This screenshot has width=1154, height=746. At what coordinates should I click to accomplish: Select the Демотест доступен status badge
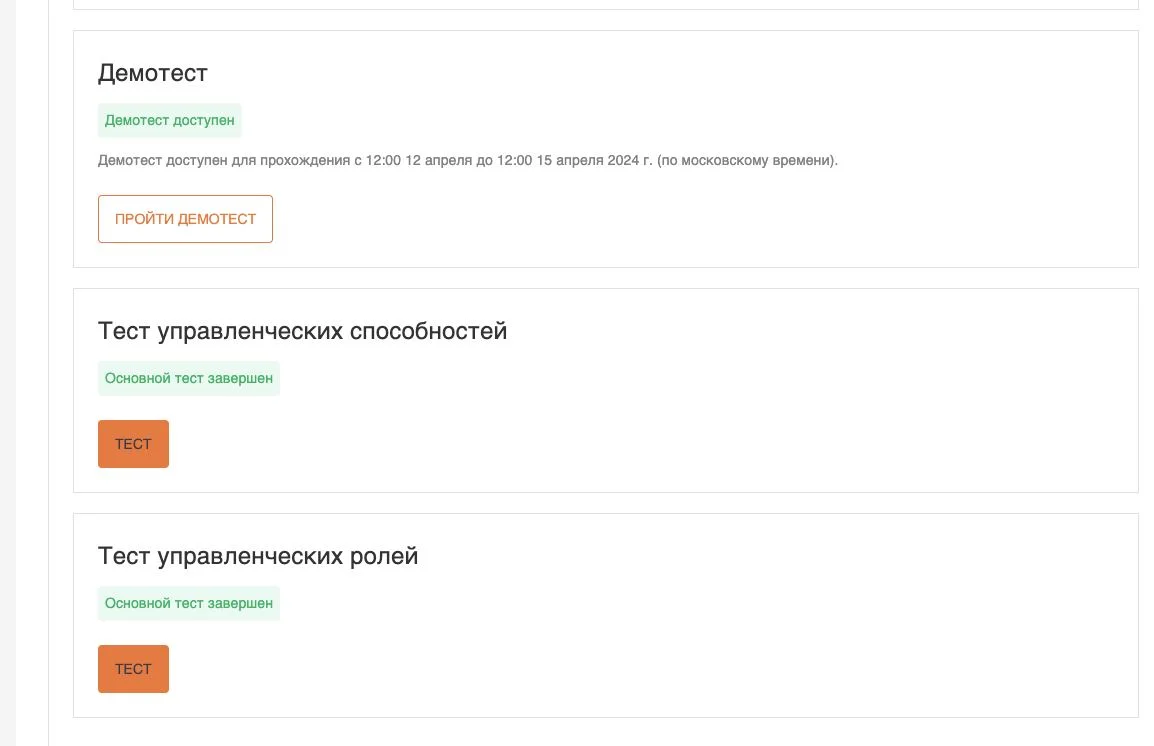170,120
